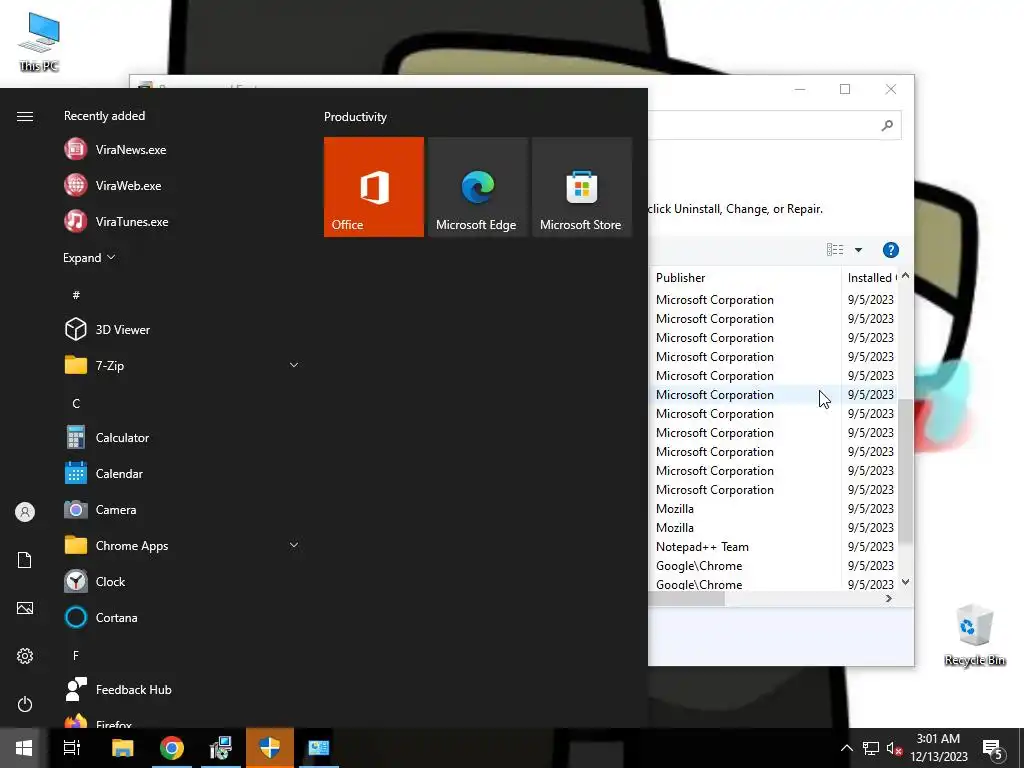Open the Power options in Start
The image size is (1024, 768).
(x=25, y=704)
